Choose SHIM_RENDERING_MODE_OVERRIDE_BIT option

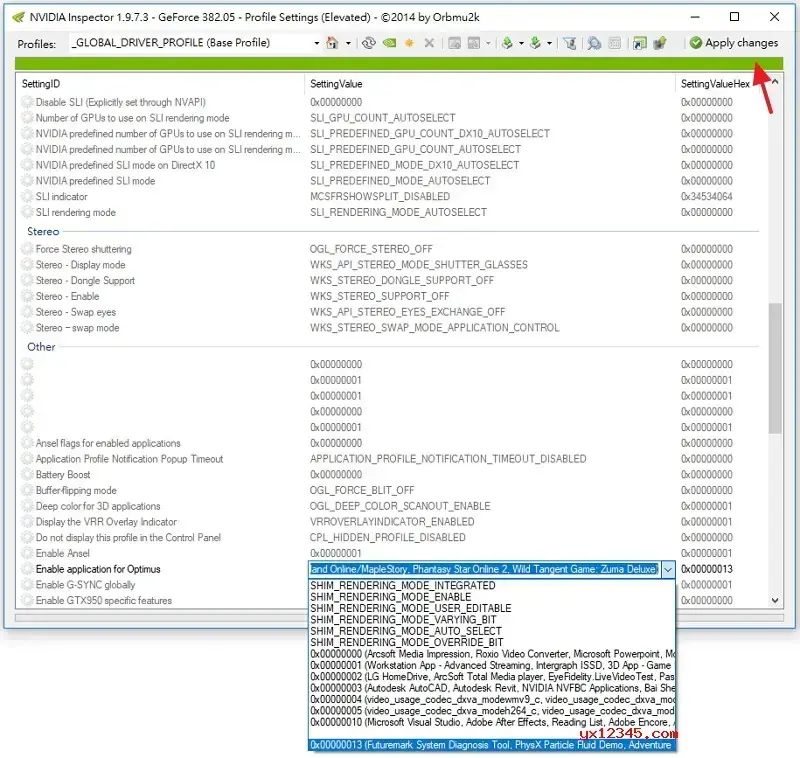(x=492, y=642)
